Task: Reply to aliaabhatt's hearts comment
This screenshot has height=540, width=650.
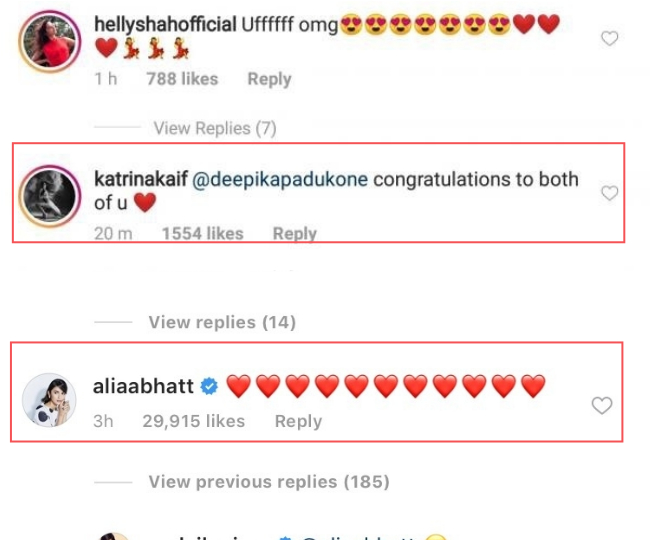Action: click(x=298, y=421)
